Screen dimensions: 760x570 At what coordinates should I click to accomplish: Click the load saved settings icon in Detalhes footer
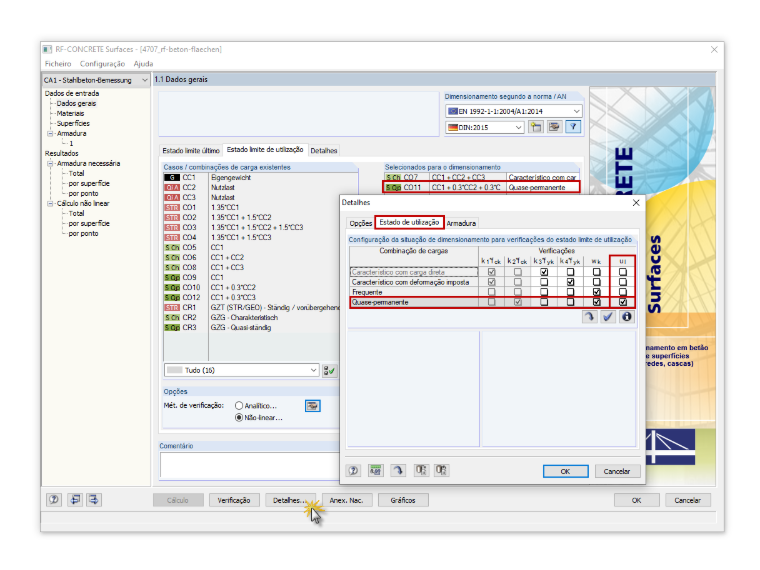[x=421, y=470]
